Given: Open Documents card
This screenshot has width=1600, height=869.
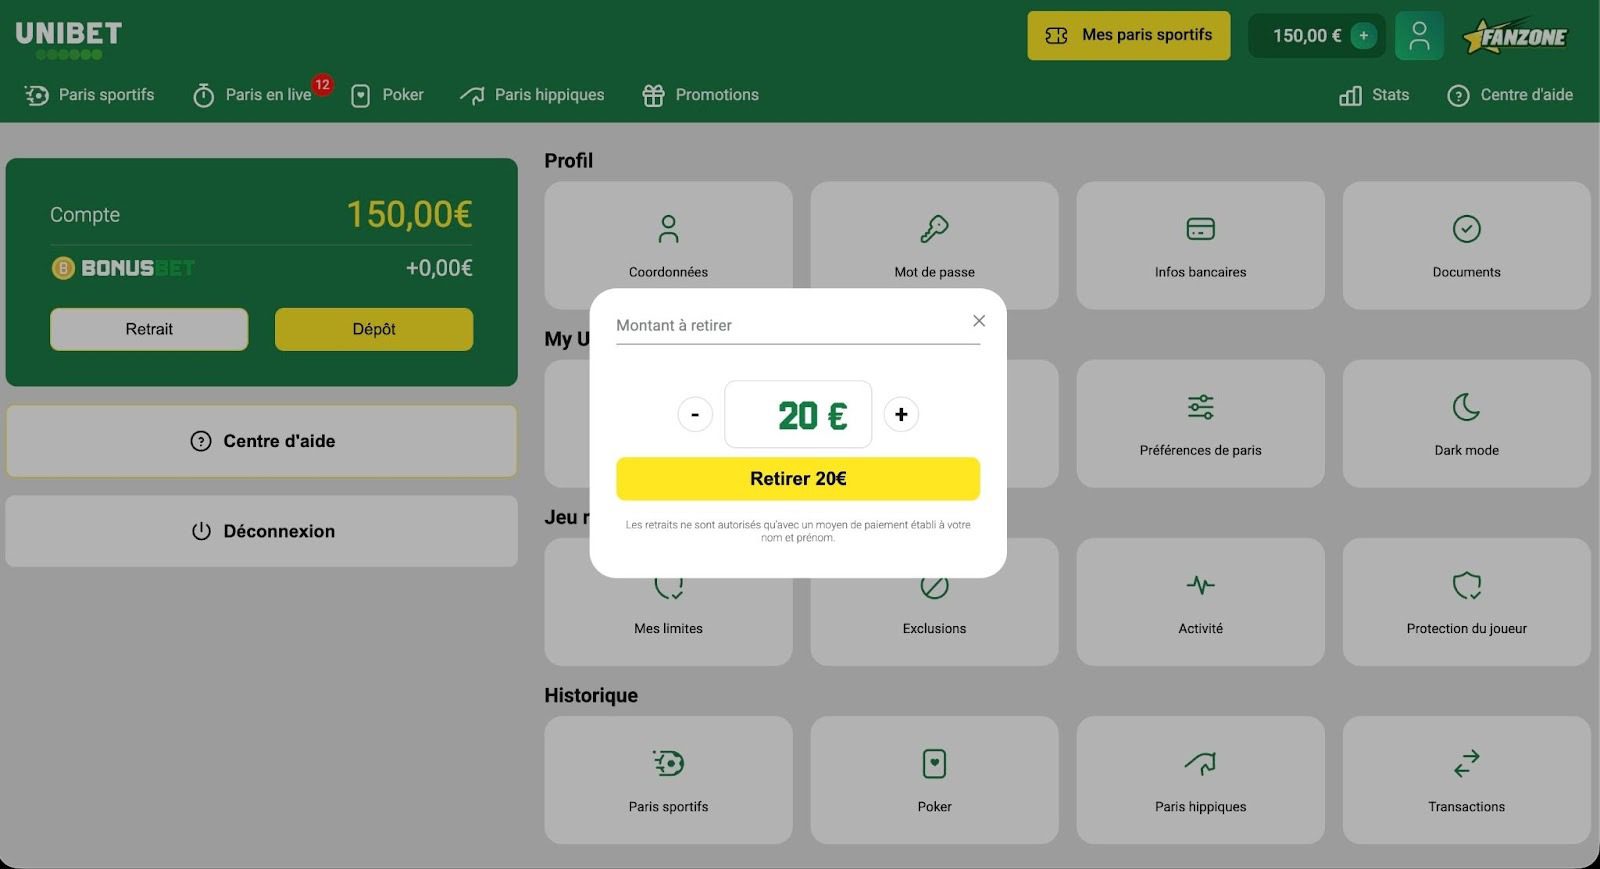Looking at the screenshot, I should (x=1466, y=245).
